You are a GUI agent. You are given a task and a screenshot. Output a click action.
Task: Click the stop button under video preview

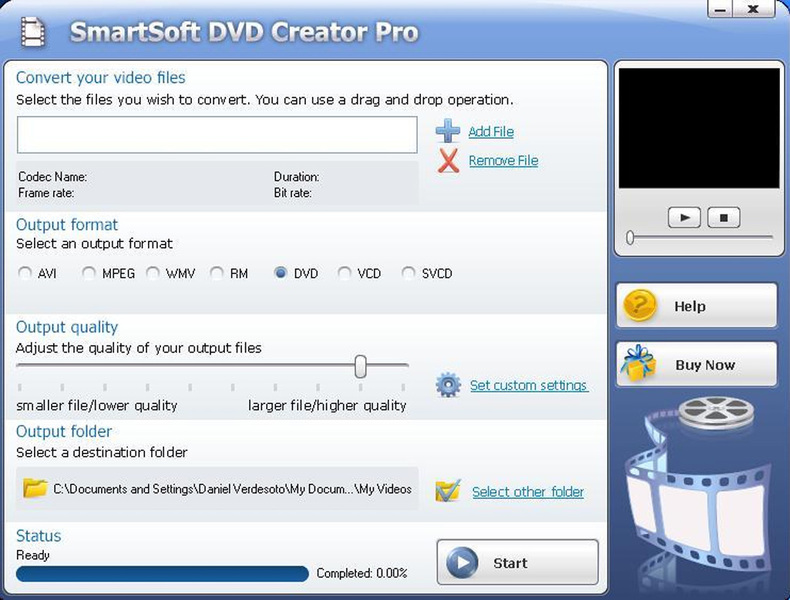tap(723, 218)
